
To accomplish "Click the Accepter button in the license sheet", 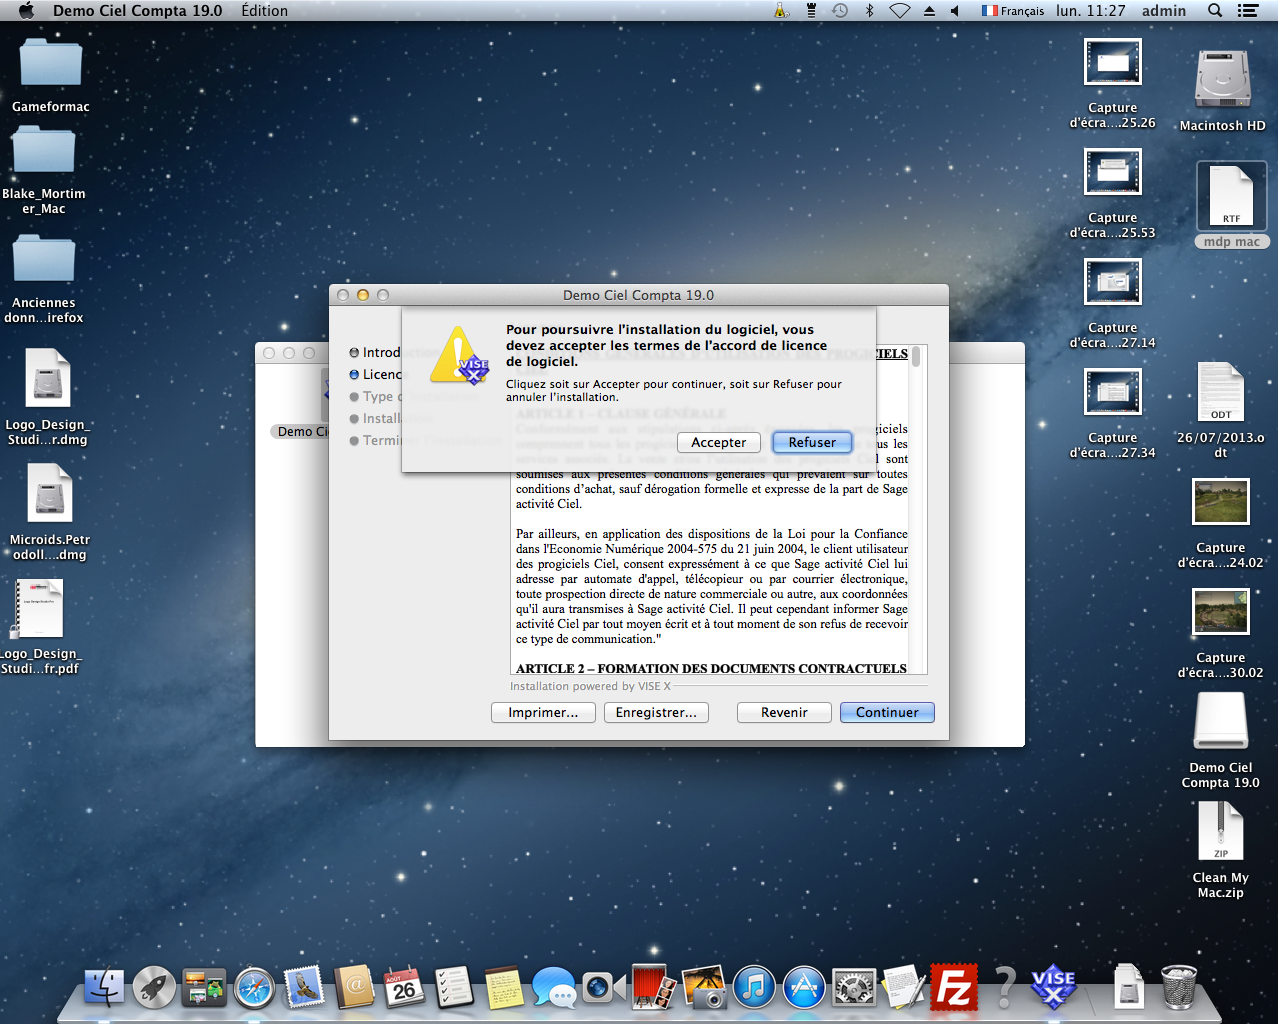I will [x=718, y=442].
